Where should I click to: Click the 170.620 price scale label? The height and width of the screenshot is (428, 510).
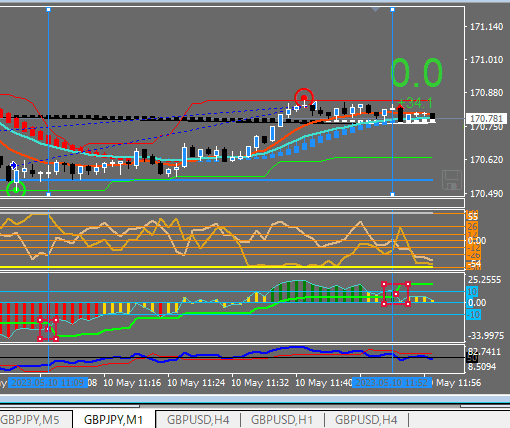(x=486, y=160)
